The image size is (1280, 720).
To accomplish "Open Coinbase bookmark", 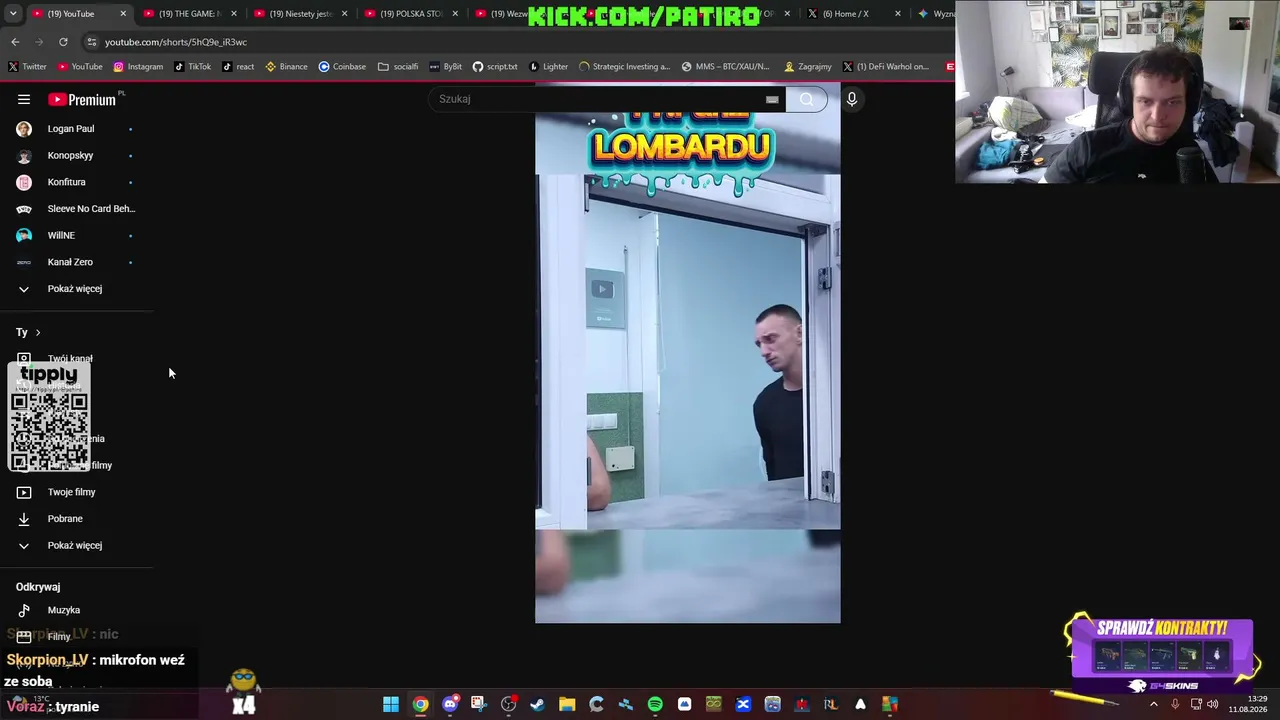I will (342, 67).
